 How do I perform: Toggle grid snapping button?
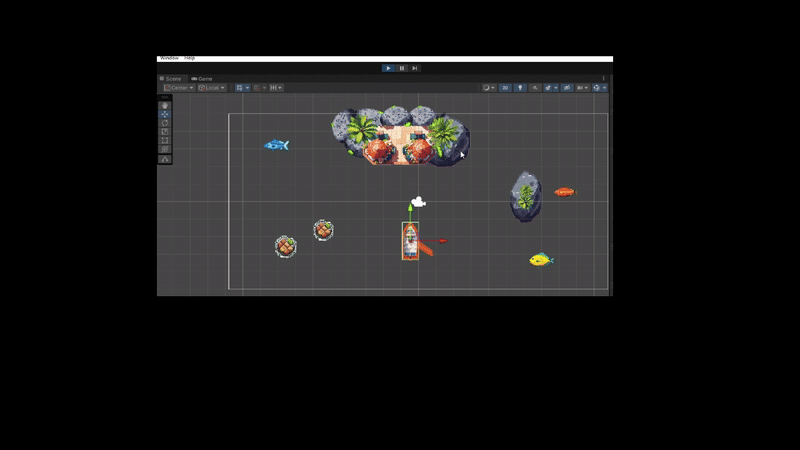click(x=257, y=88)
